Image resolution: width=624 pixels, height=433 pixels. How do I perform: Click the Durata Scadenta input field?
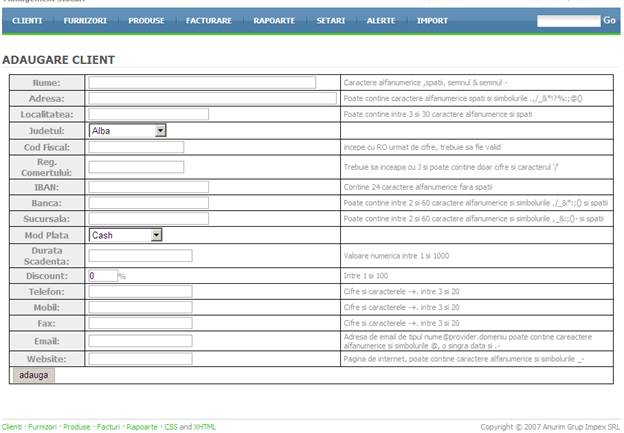click(140, 256)
